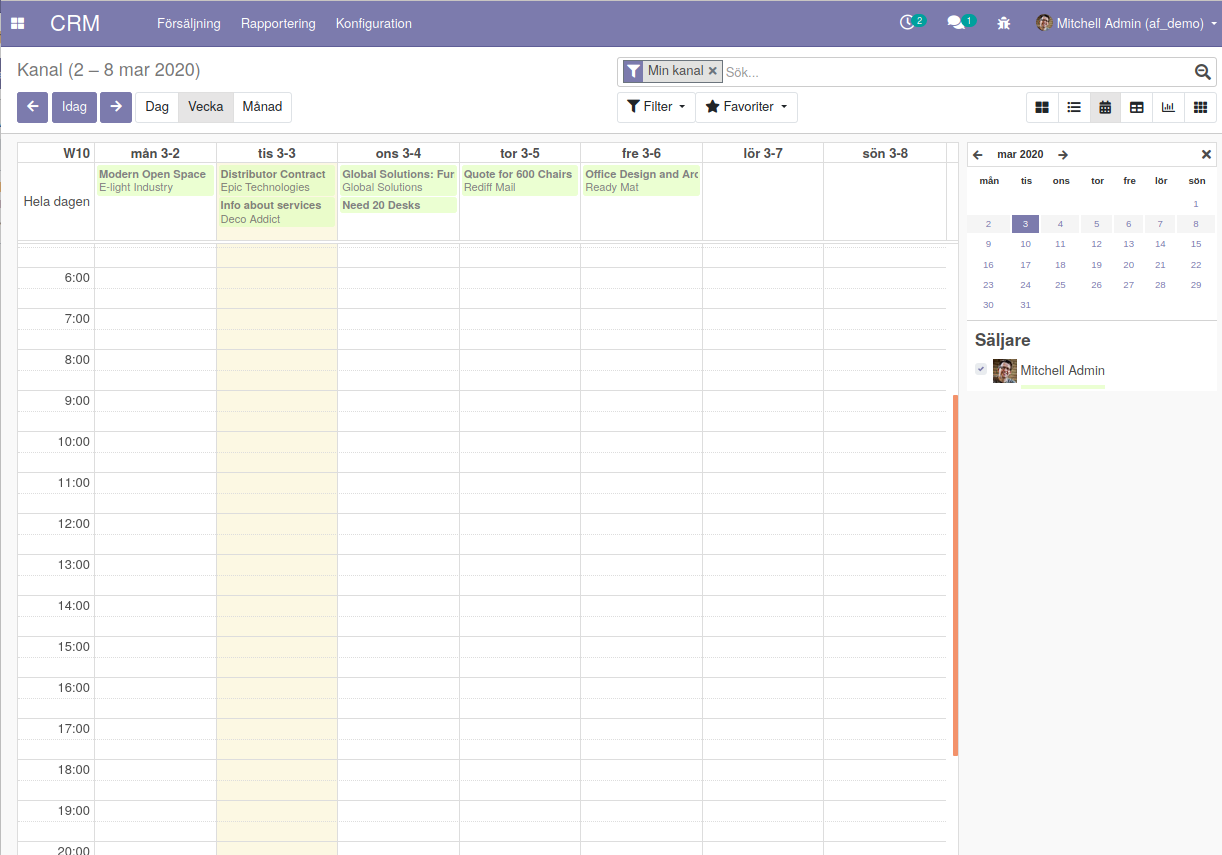Switch calendar to Månad view
This screenshot has width=1222, height=855.
[x=262, y=107]
